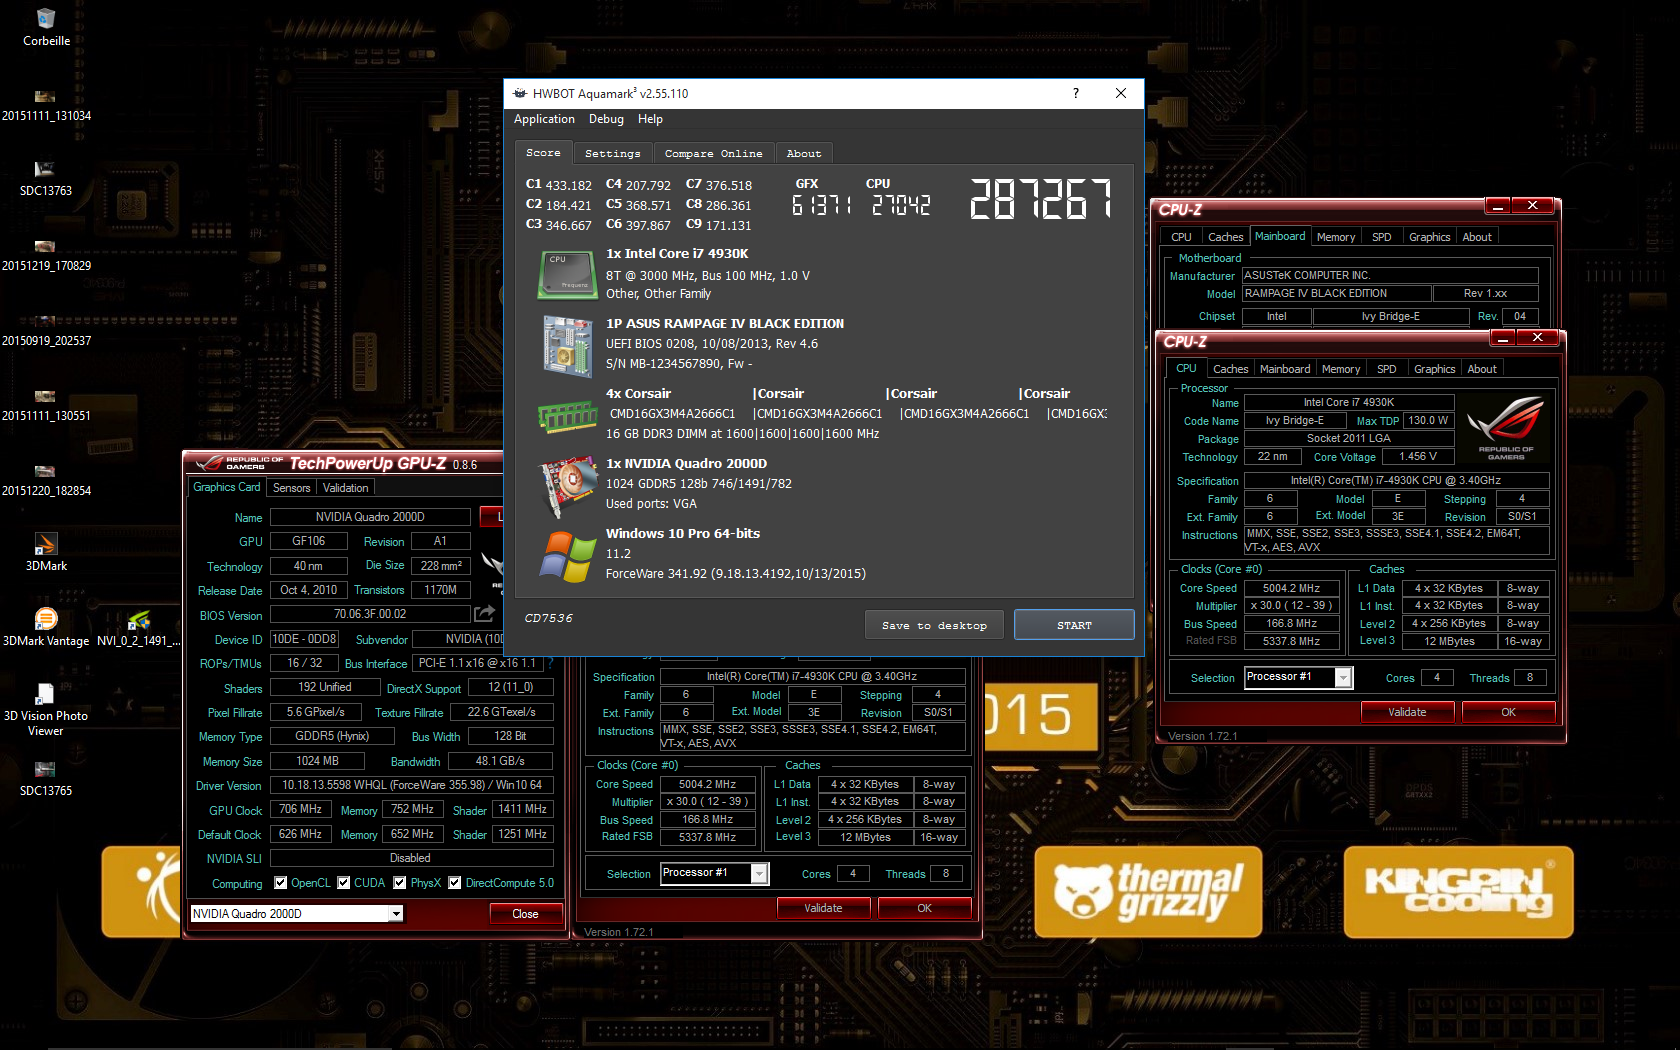Viewport: 1680px width, 1050px height.
Task: Click the Windows logo icon in Aquamark
Action: [x=568, y=556]
